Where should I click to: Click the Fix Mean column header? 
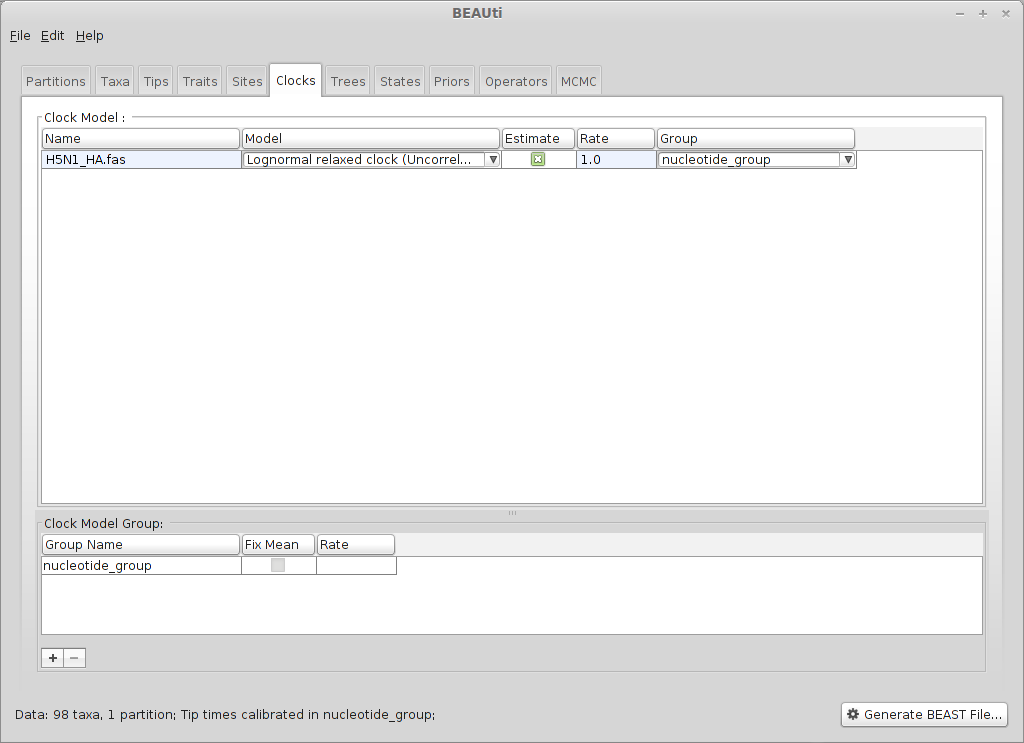coord(278,545)
